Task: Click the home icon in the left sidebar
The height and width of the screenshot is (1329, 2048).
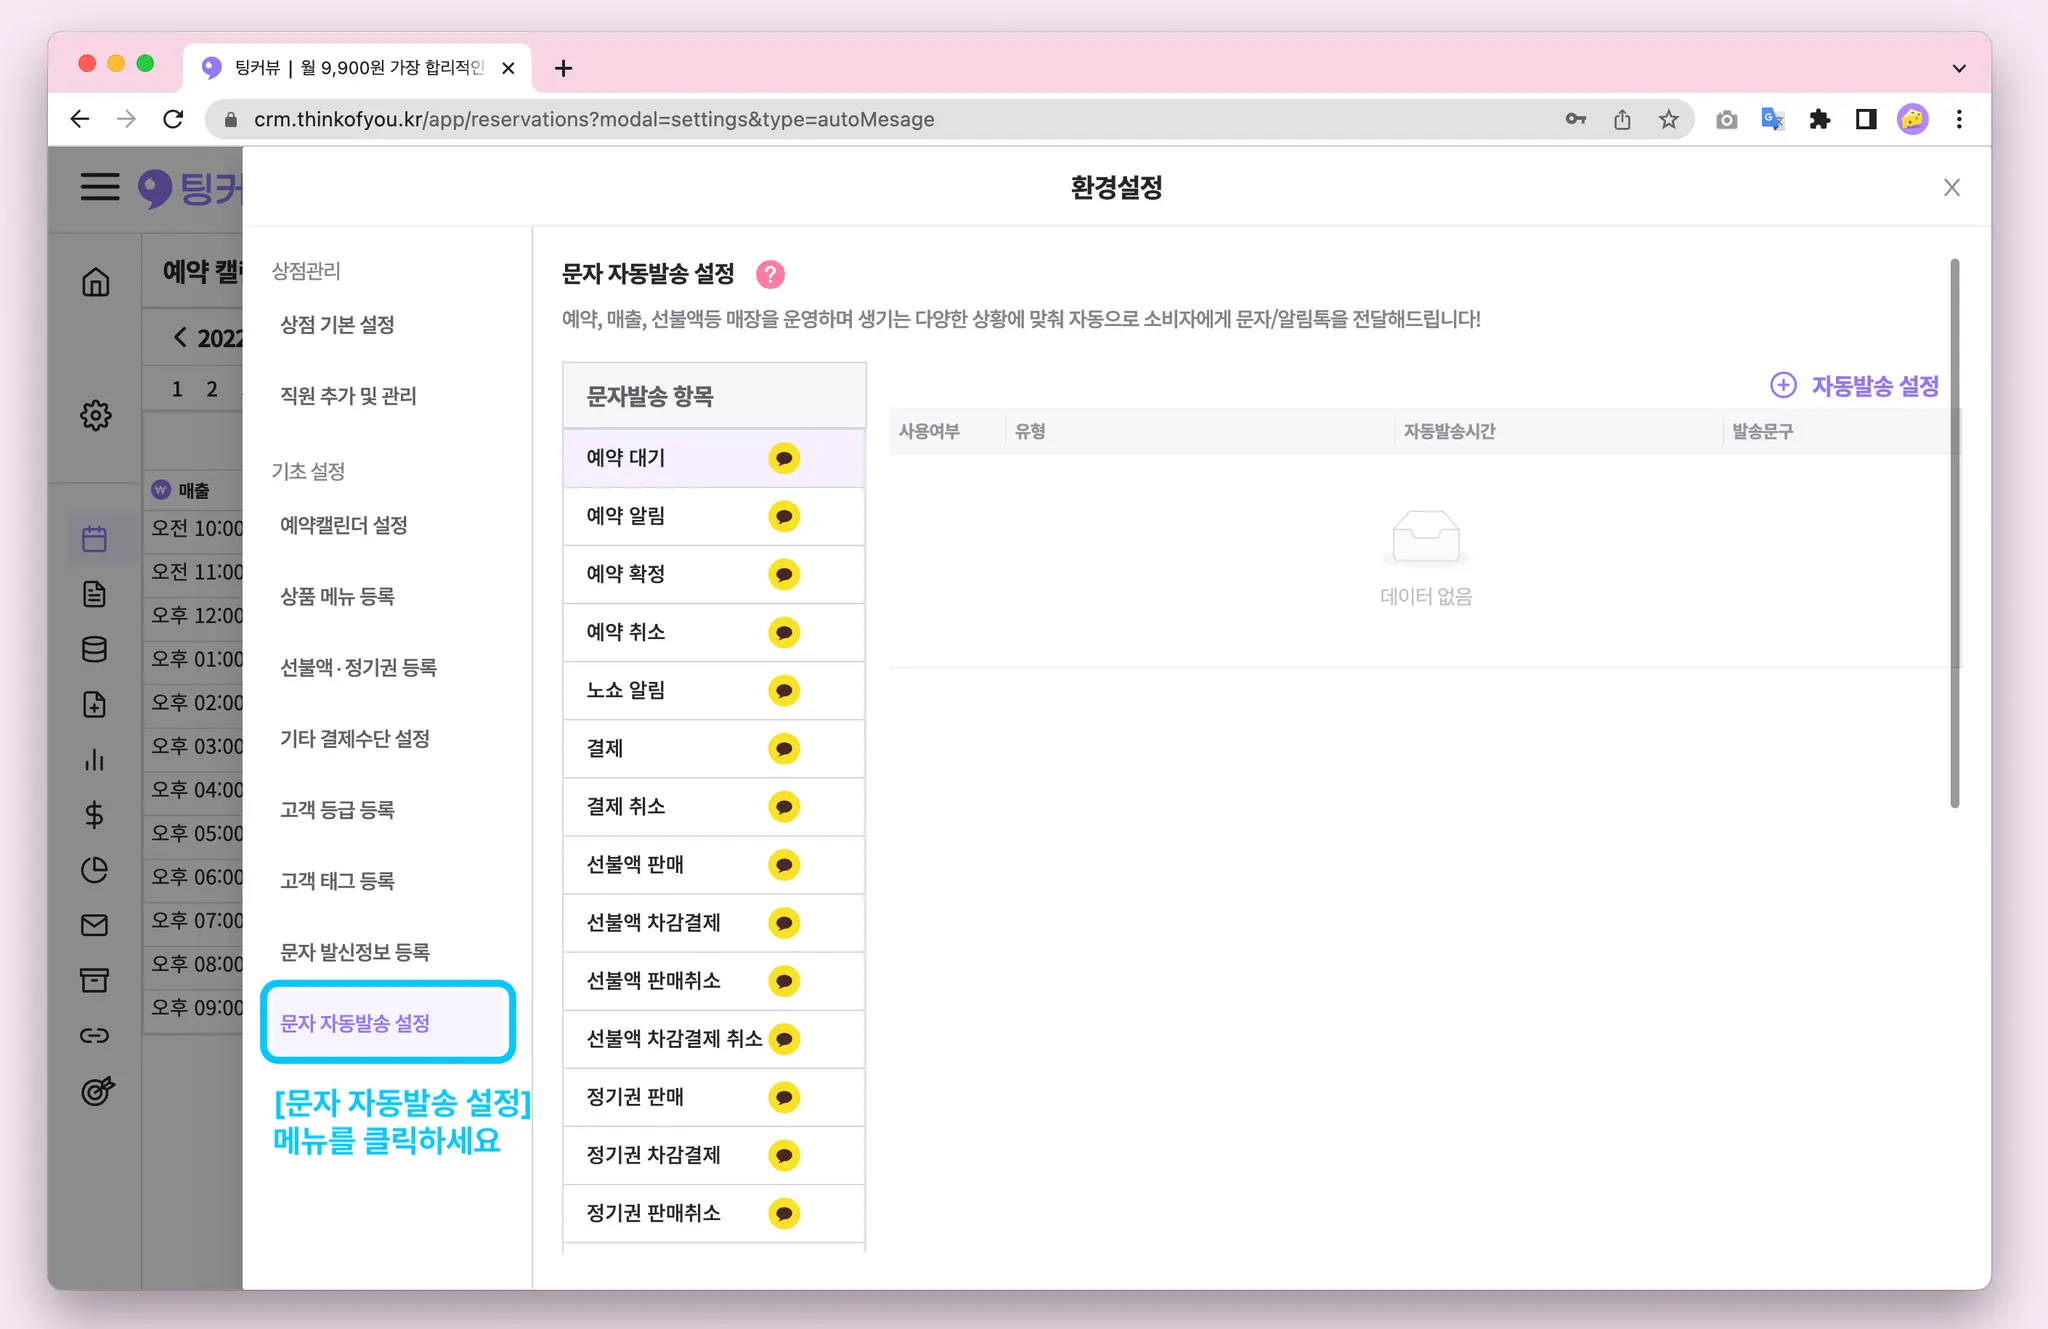Action: [x=95, y=282]
